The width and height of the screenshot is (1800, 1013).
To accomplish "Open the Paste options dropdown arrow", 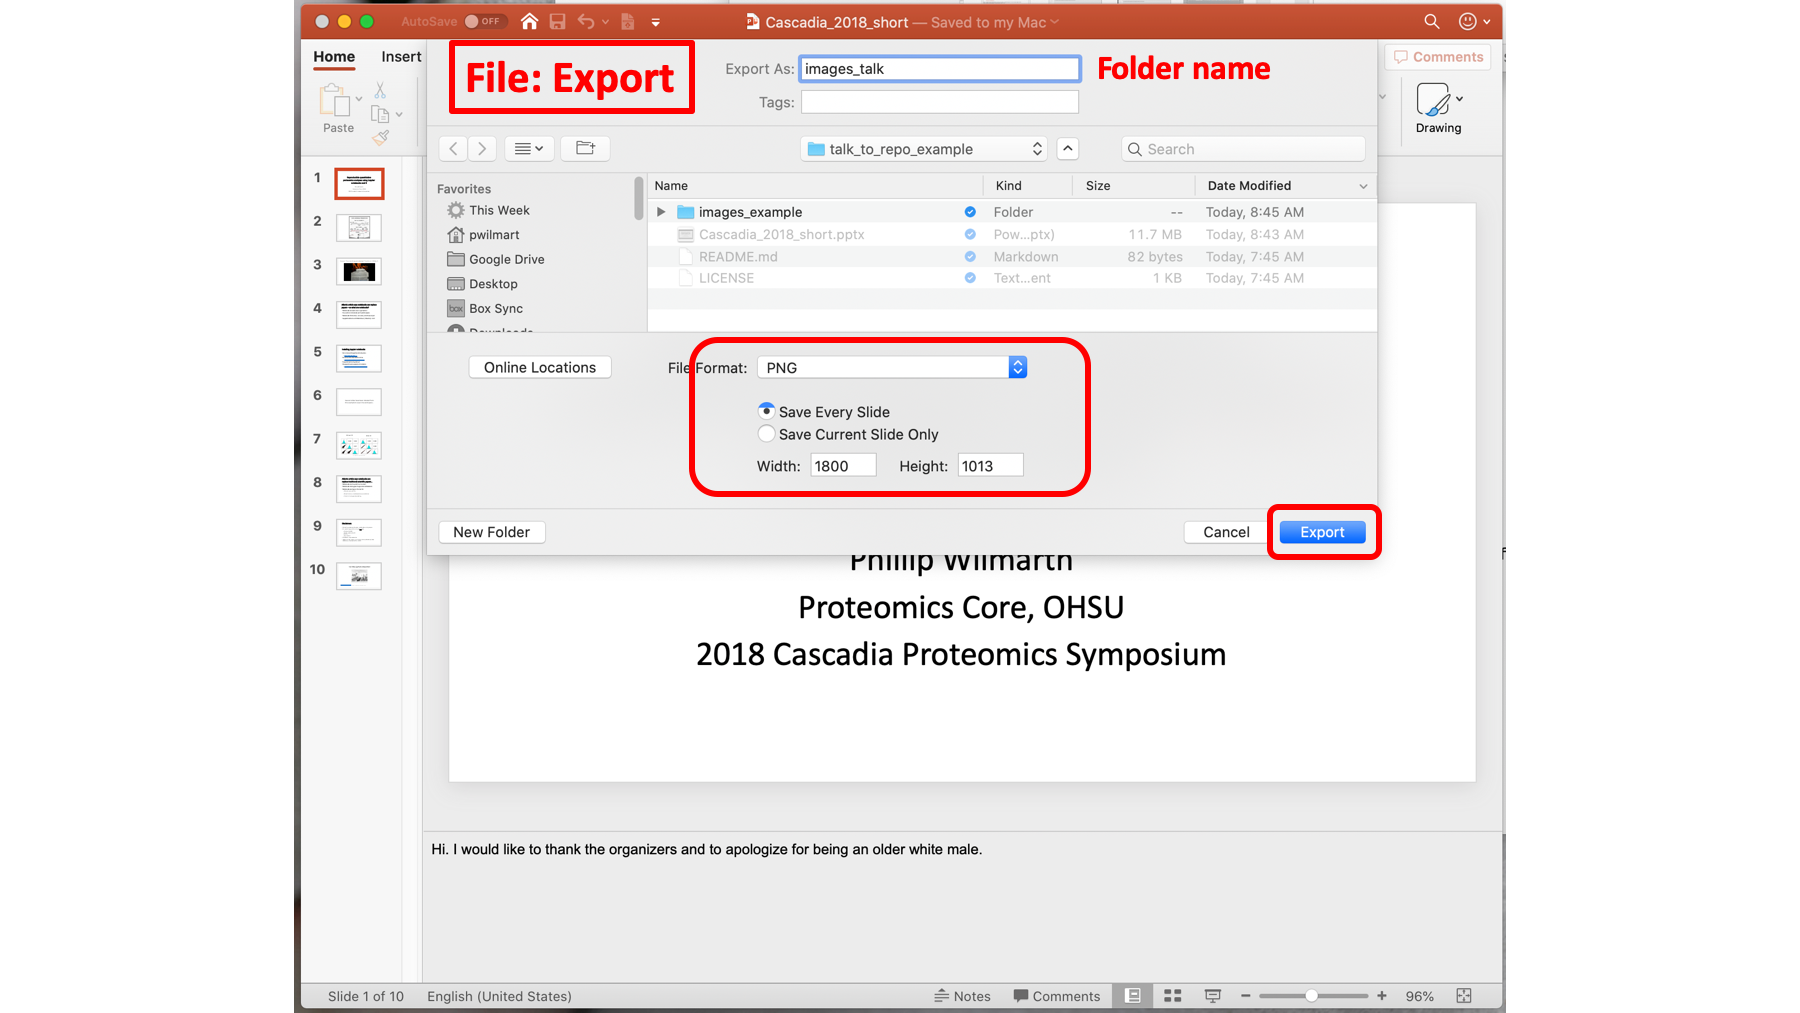I will point(359,99).
